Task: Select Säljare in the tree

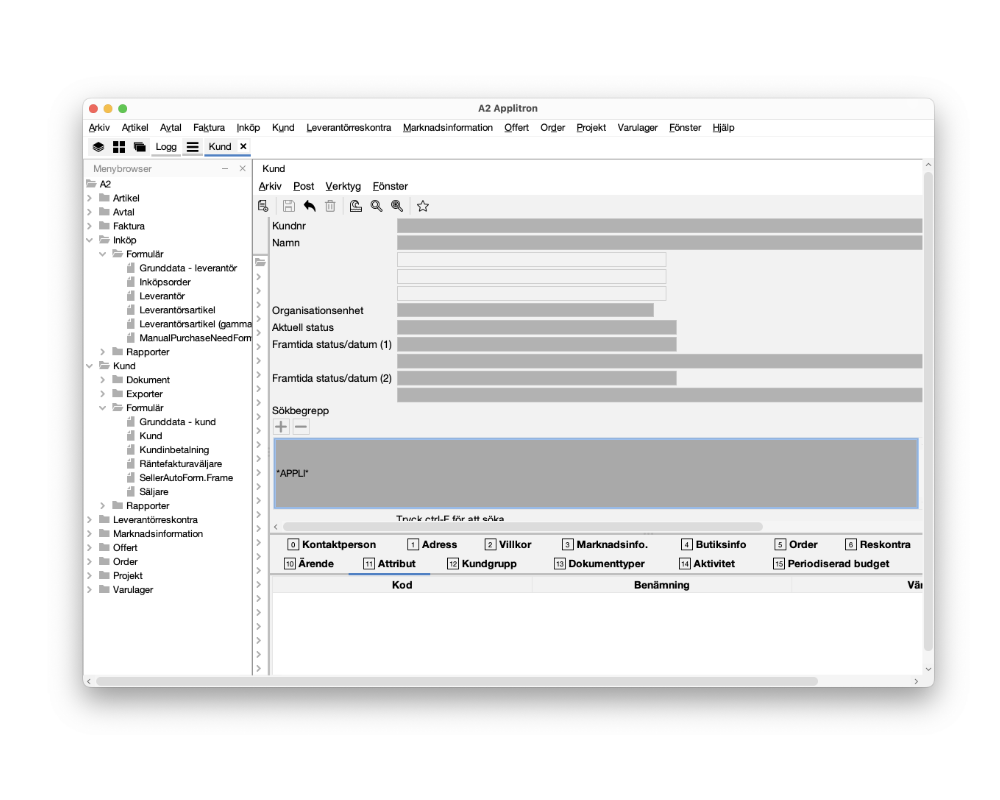Action: [x=154, y=493]
